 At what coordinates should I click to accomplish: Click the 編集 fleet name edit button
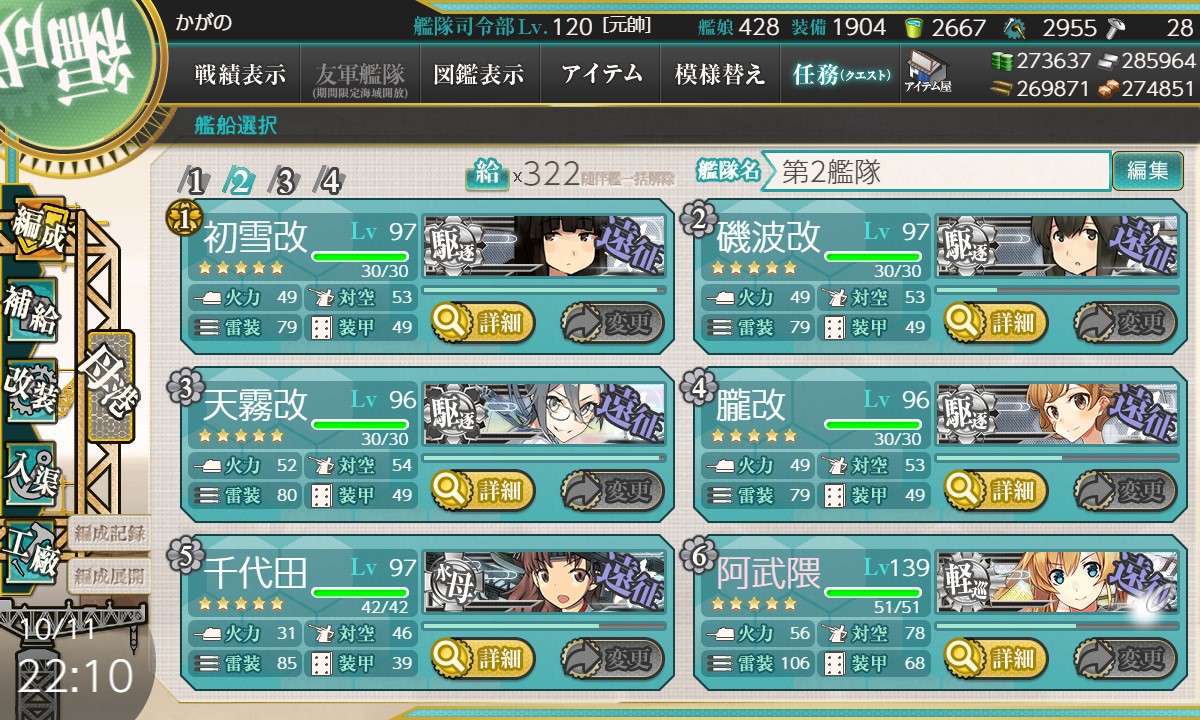tap(1147, 171)
